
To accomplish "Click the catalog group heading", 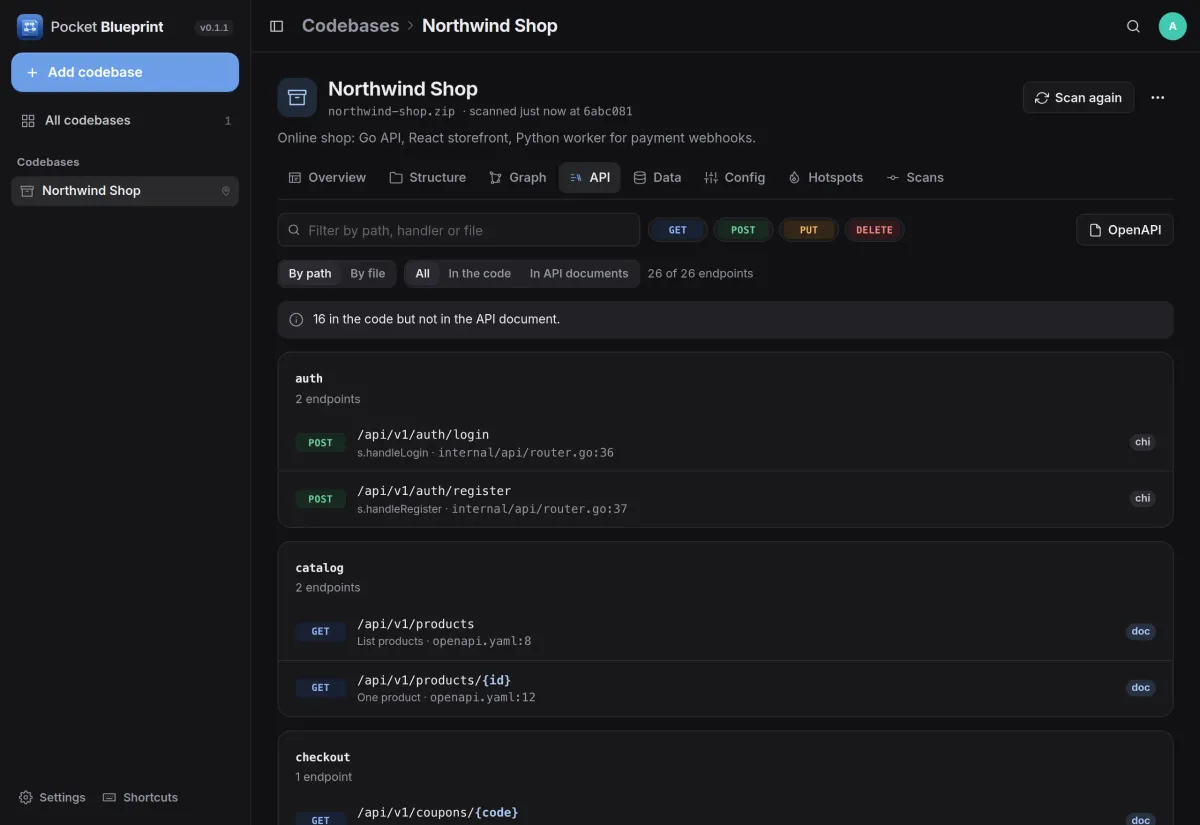I will point(319,568).
